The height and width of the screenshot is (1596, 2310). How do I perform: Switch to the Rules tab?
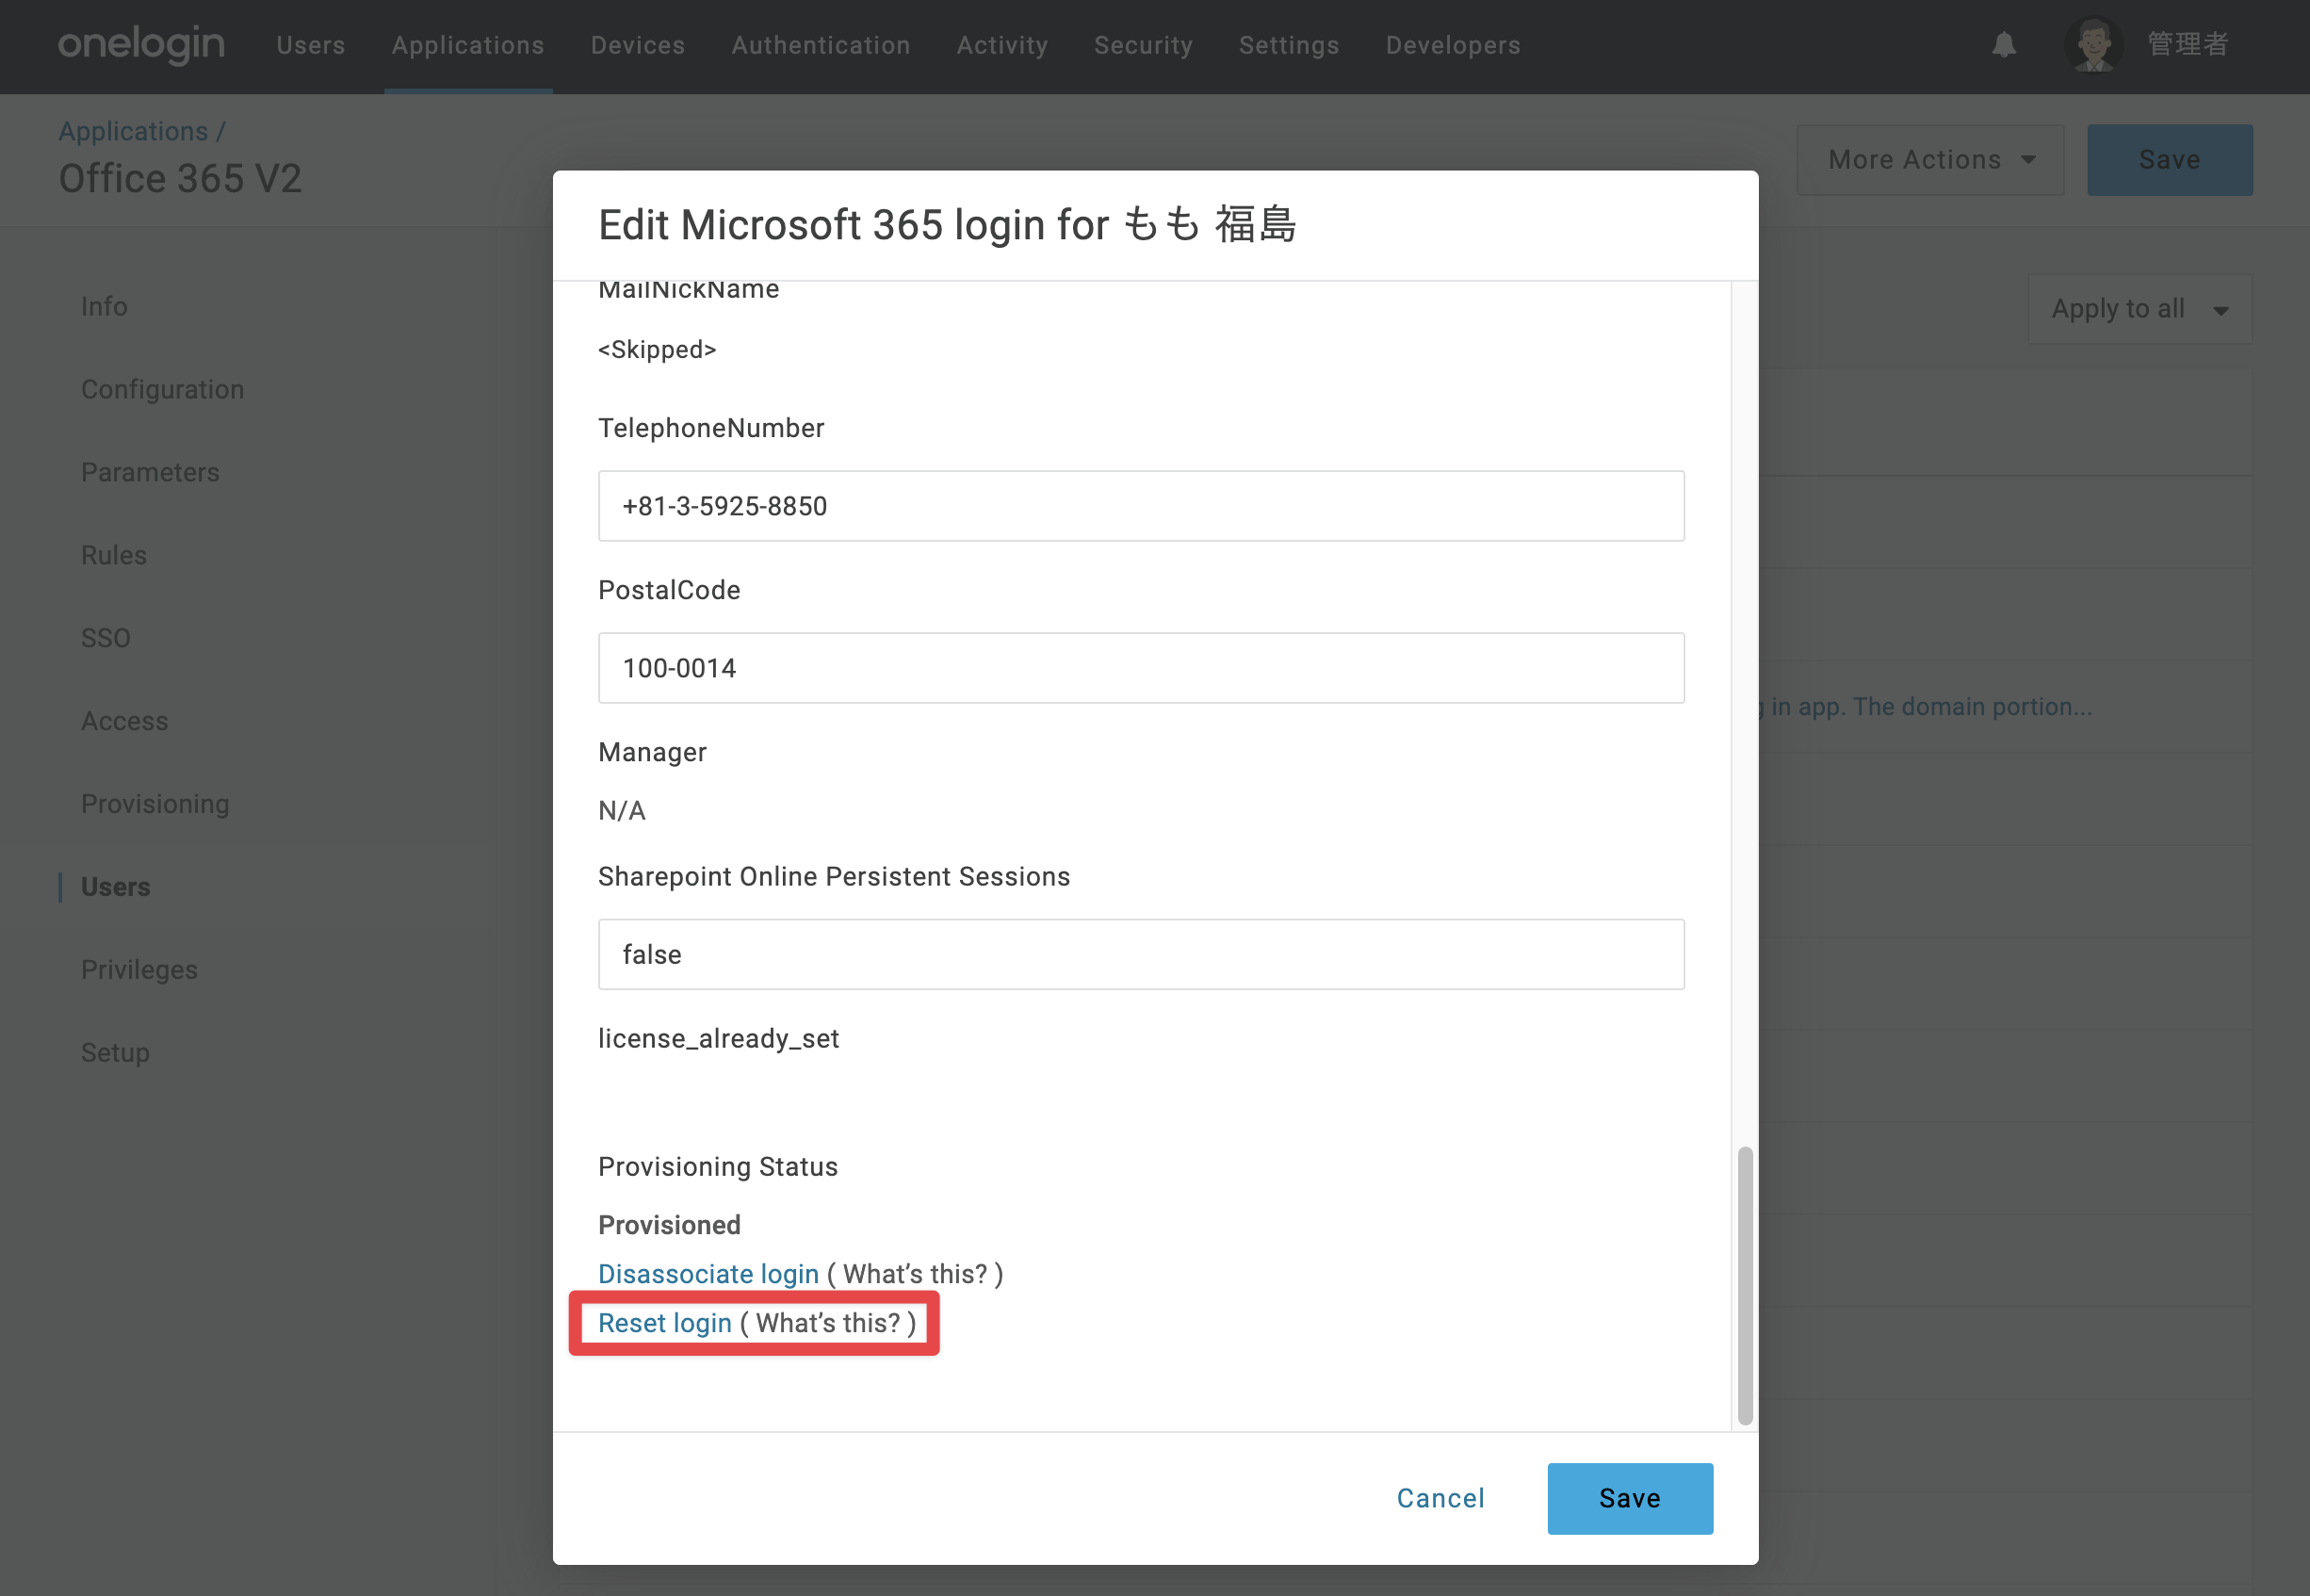coord(114,555)
